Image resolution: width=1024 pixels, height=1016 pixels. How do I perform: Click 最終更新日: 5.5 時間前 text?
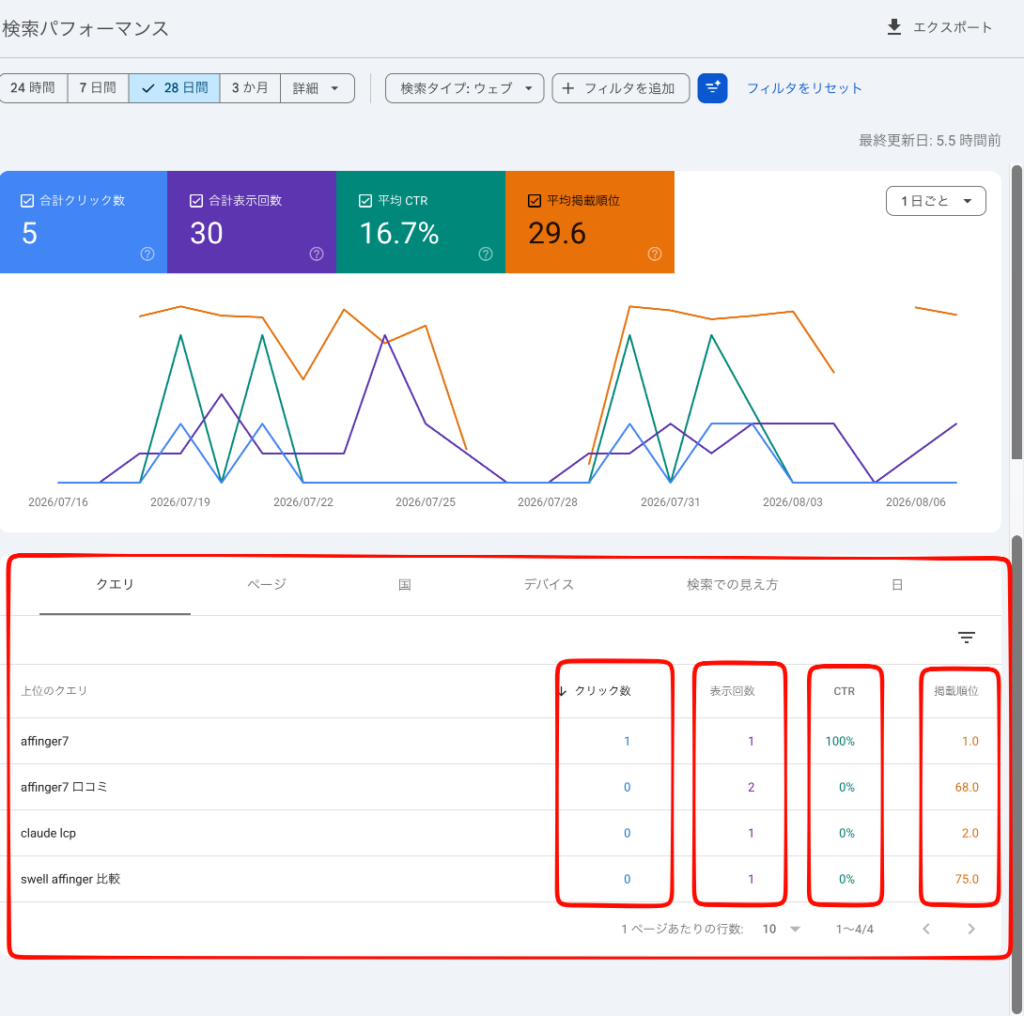click(929, 140)
